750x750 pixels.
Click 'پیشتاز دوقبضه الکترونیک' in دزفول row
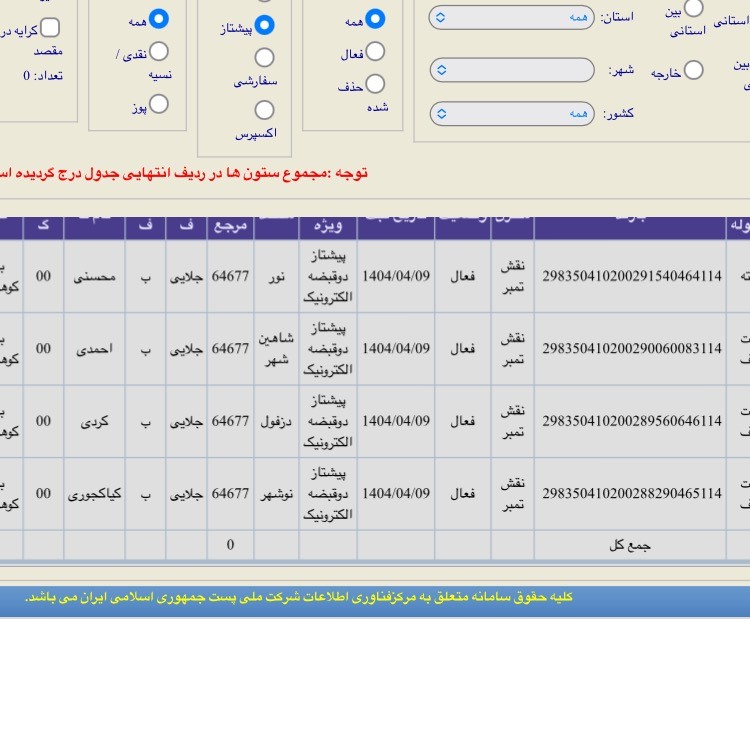click(328, 421)
